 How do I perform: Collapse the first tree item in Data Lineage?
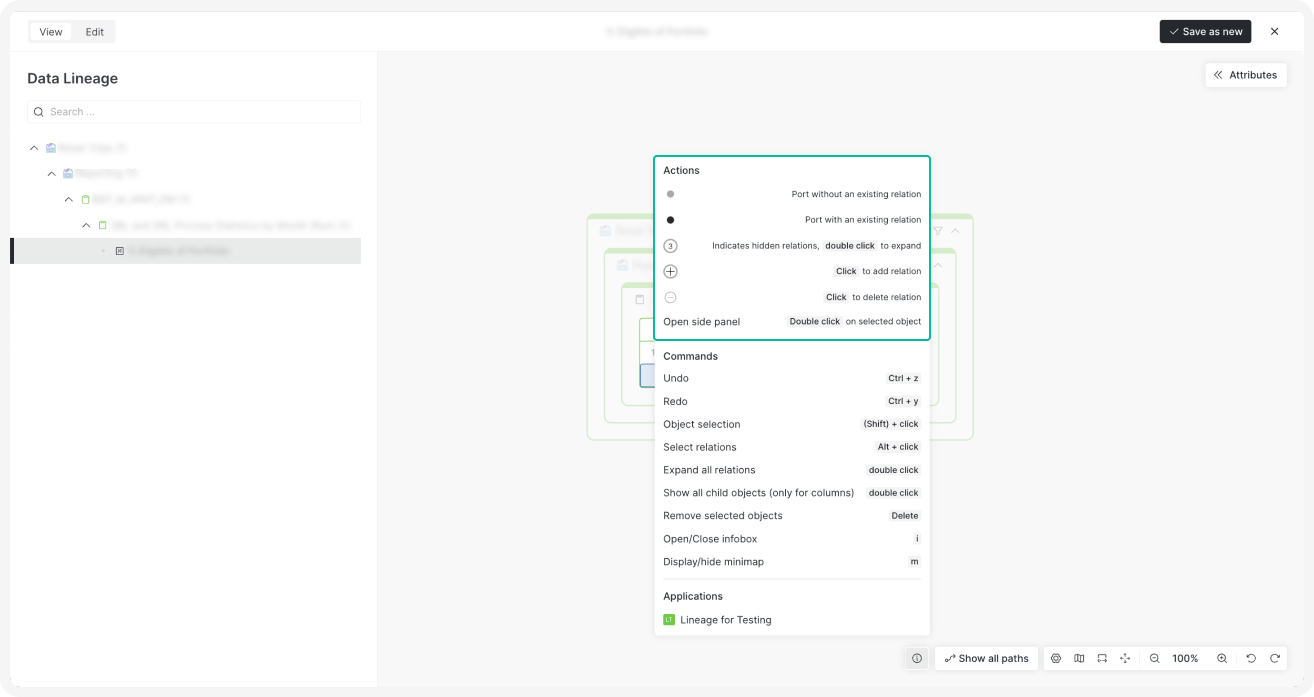35,148
